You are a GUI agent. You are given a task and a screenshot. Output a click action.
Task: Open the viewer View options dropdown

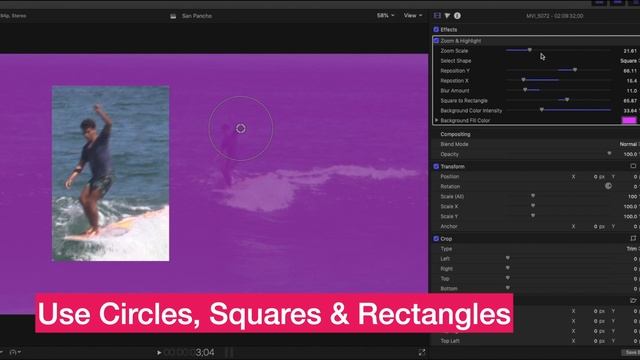pyautogui.click(x=413, y=16)
